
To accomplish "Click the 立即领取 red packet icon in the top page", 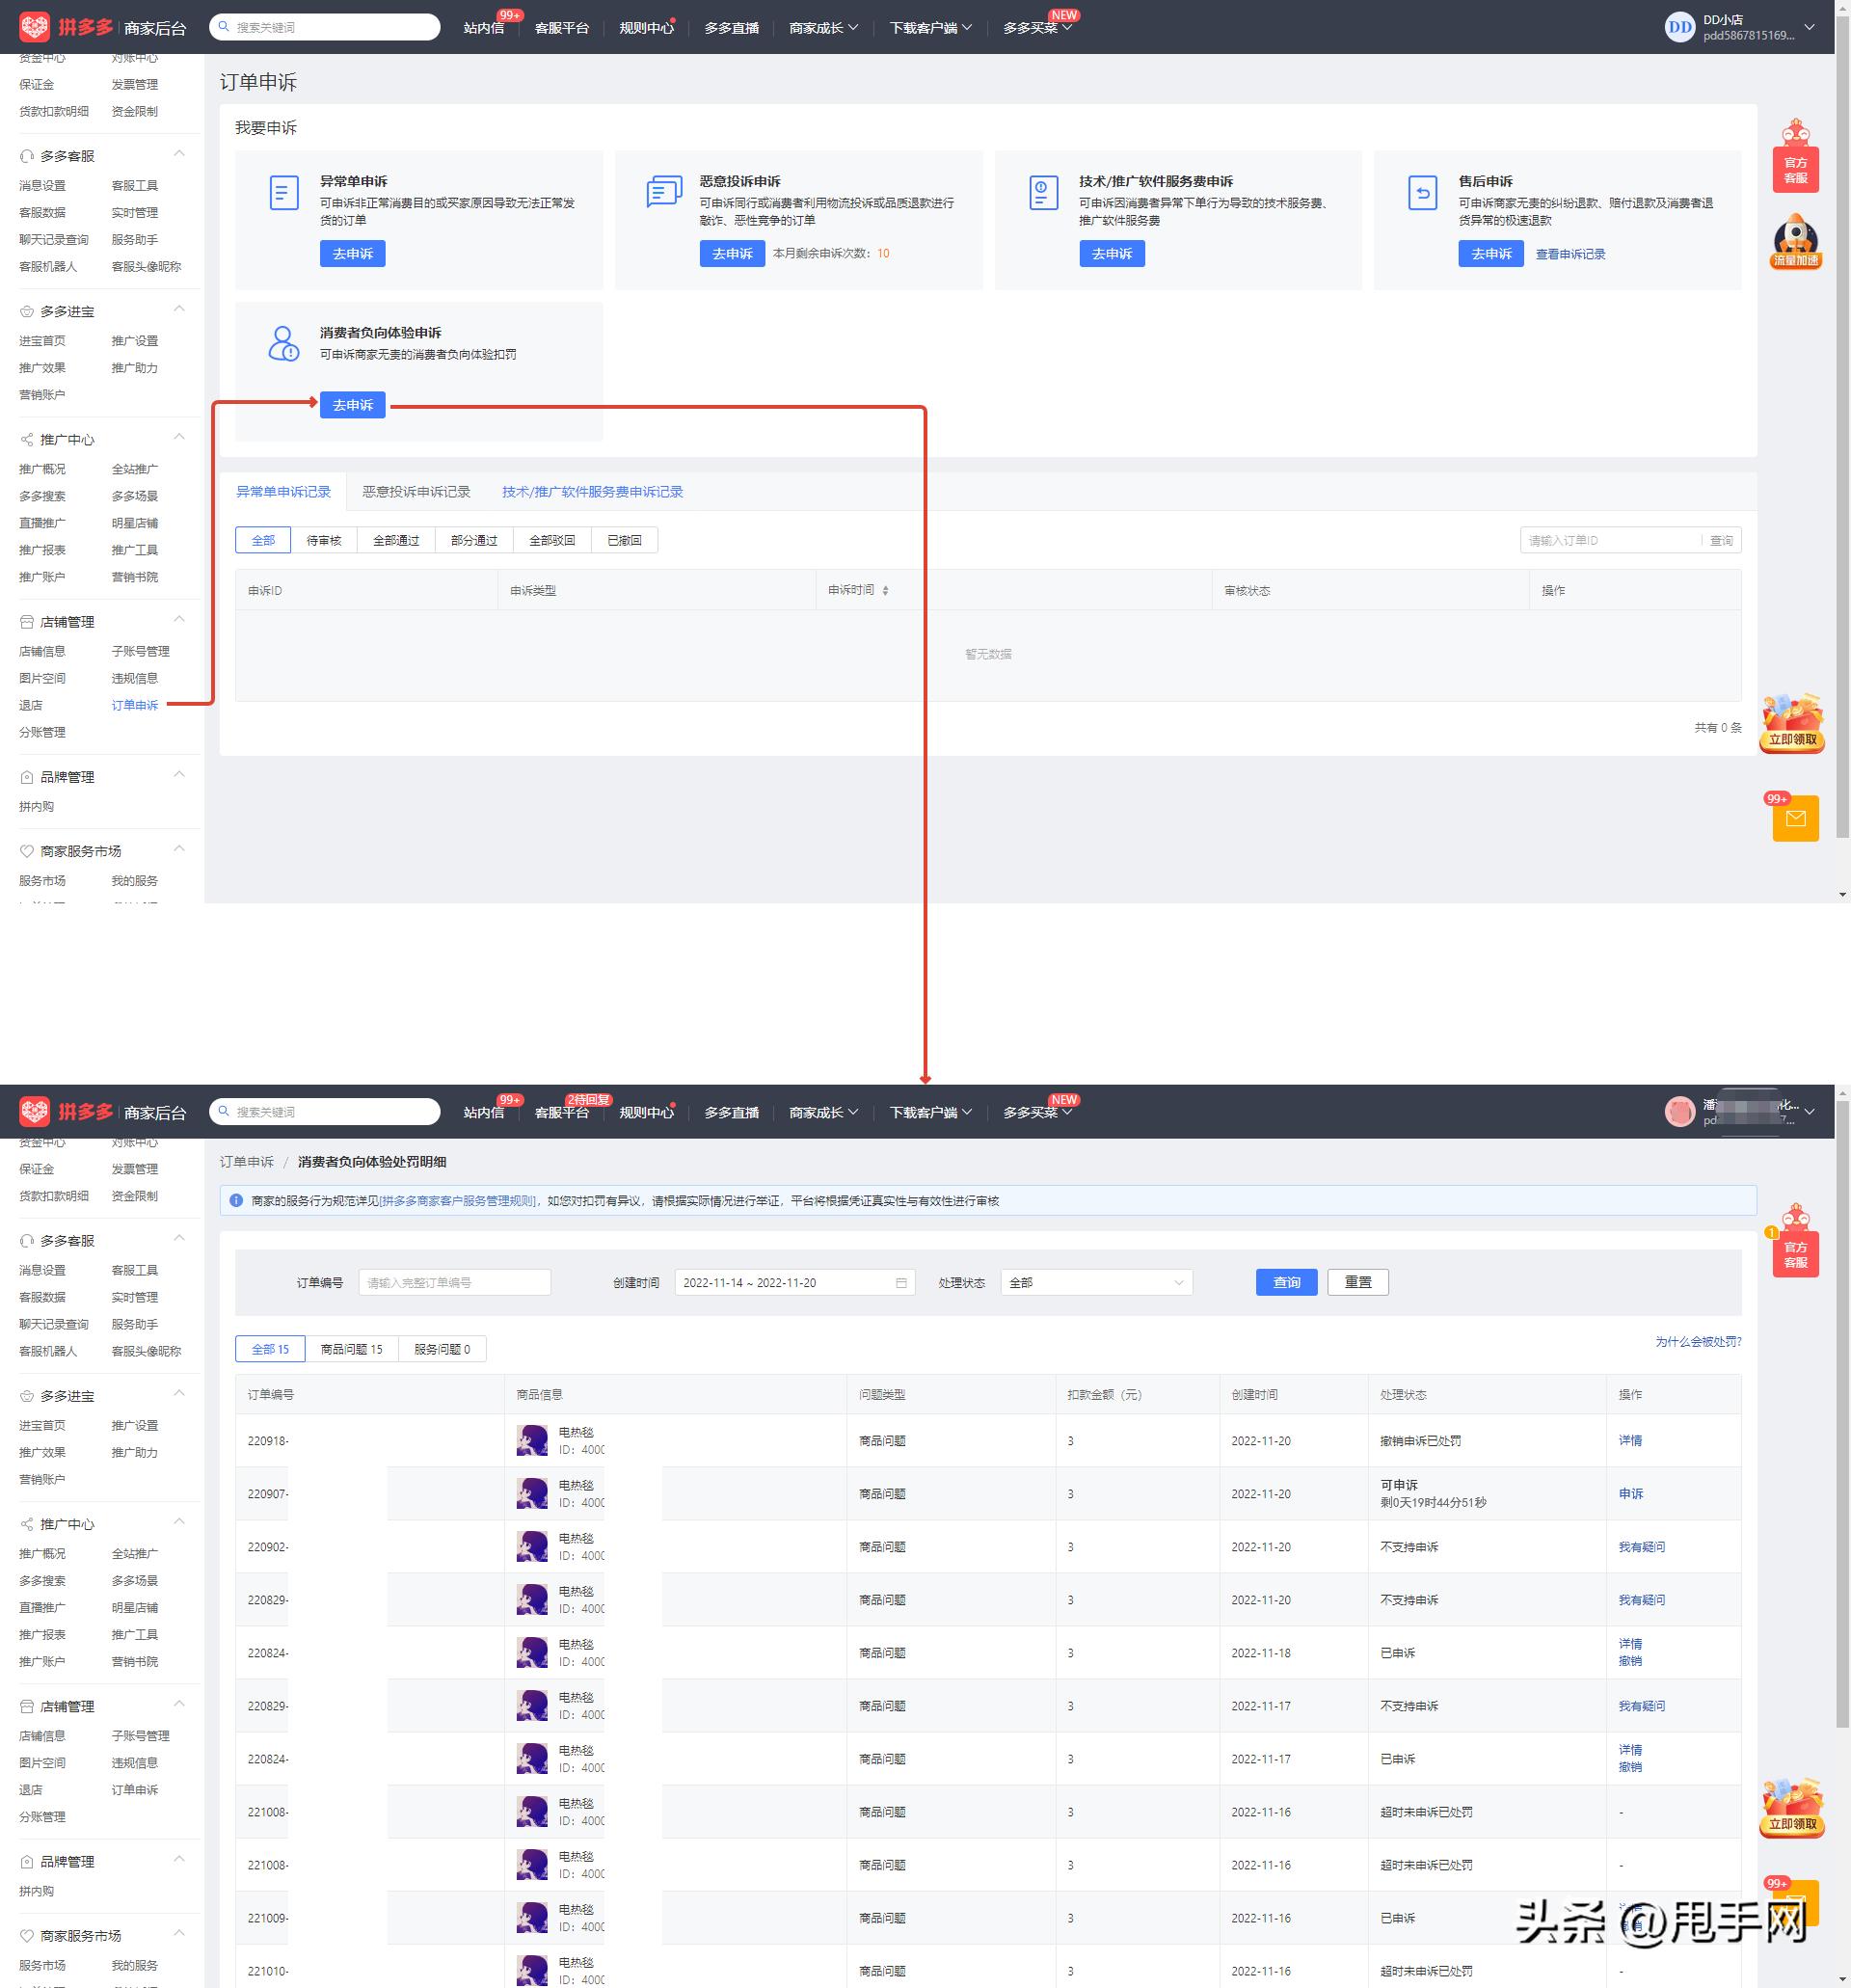I will (1791, 724).
